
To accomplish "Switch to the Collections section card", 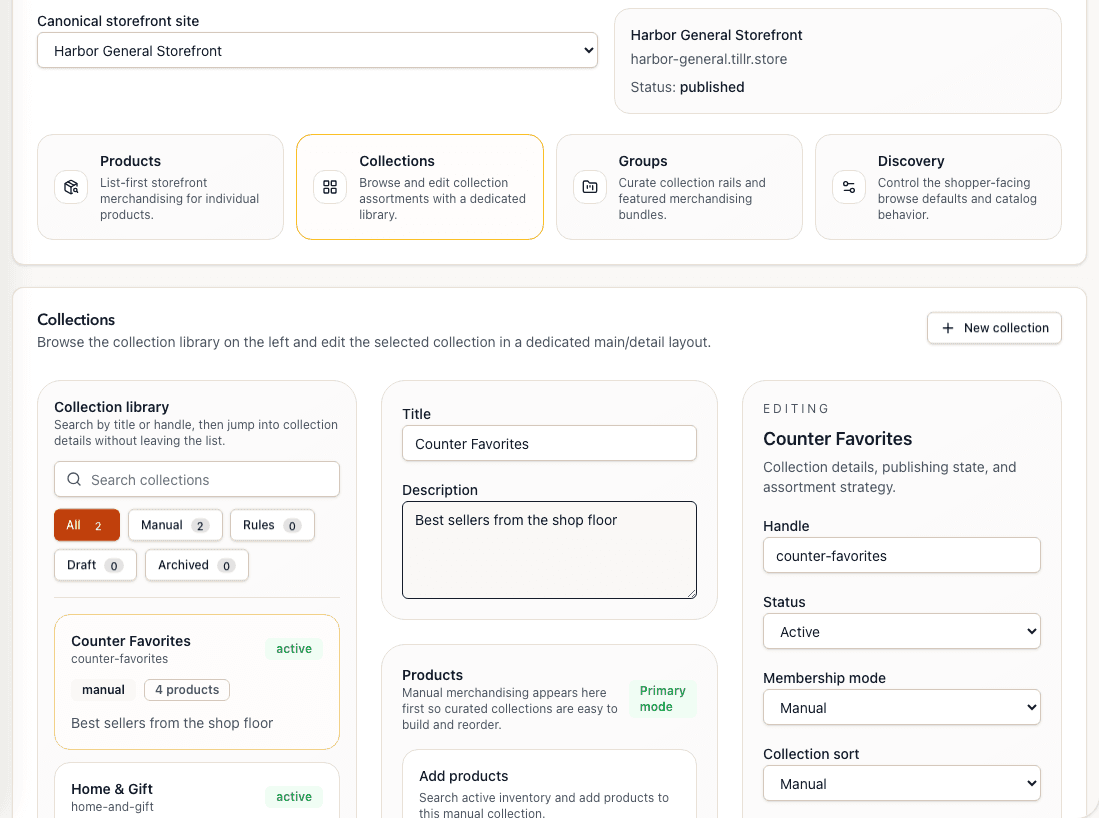I will coord(420,187).
